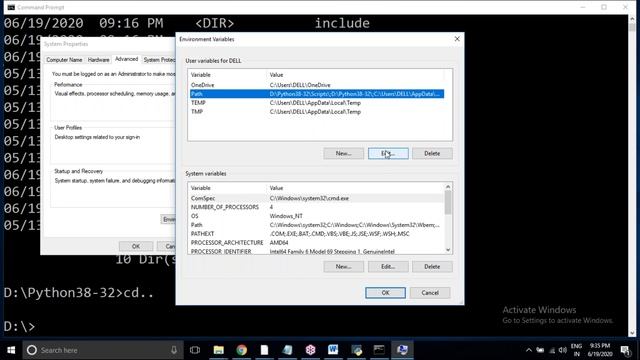
Task: Show hidden system tray icons
Action: pyautogui.click(x=529, y=350)
